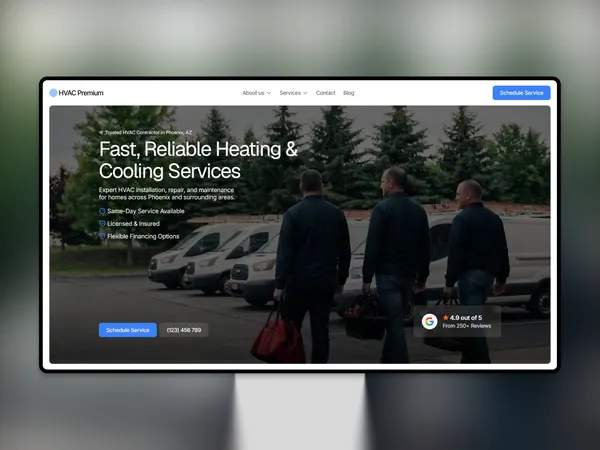This screenshot has width=600, height=450.
Task: Click Schedule Service button in navbar
Action: click(x=521, y=93)
